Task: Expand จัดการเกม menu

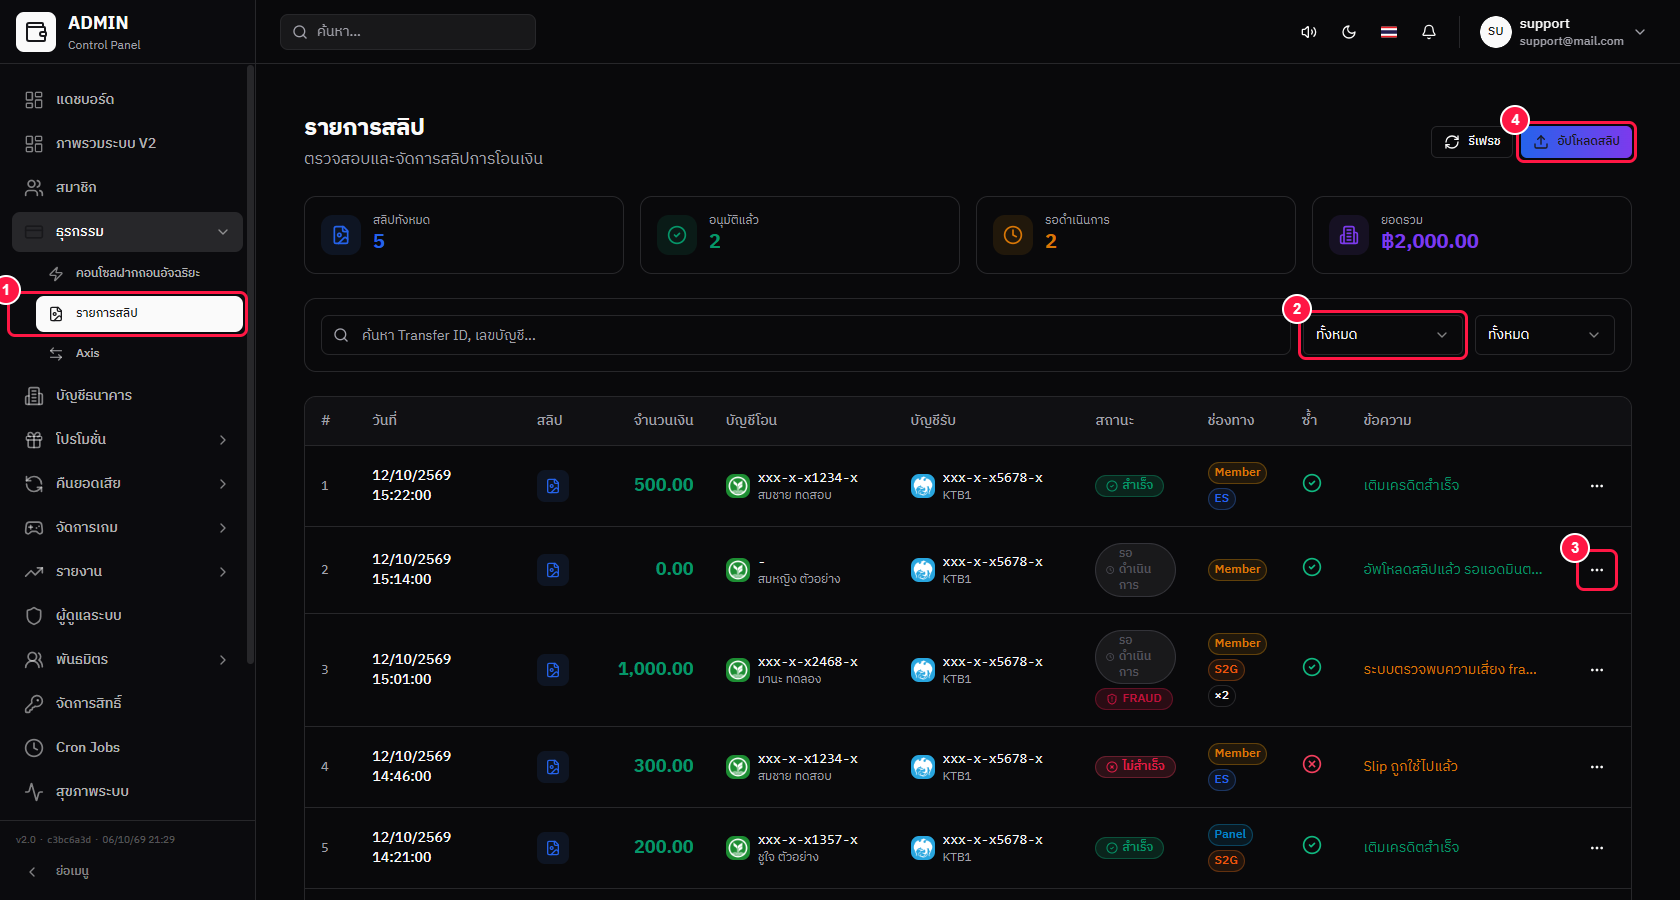Action: pos(128,528)
